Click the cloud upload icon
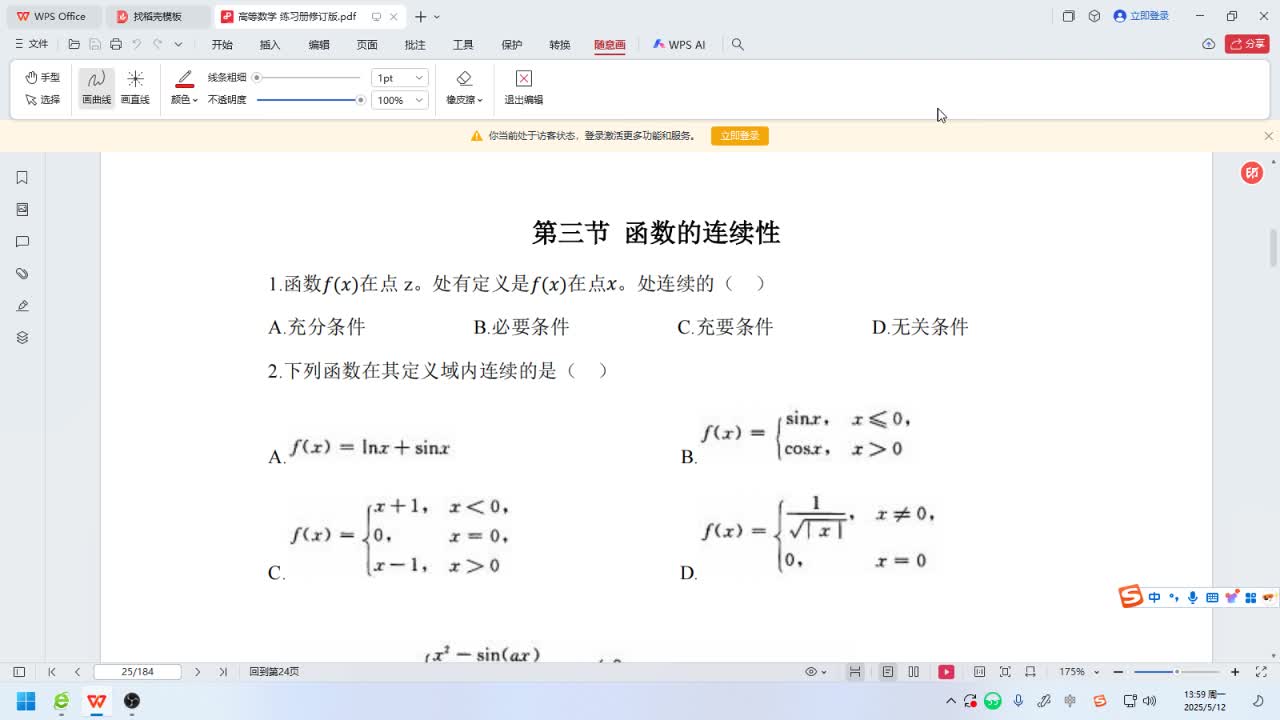1280x720 pixels. coord(1208,44)
